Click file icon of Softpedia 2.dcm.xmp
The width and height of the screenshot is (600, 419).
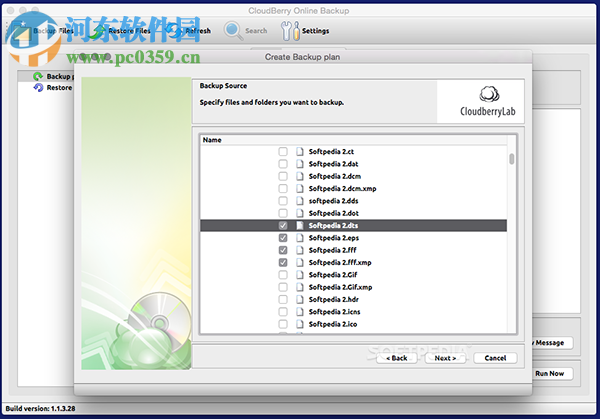300,188
